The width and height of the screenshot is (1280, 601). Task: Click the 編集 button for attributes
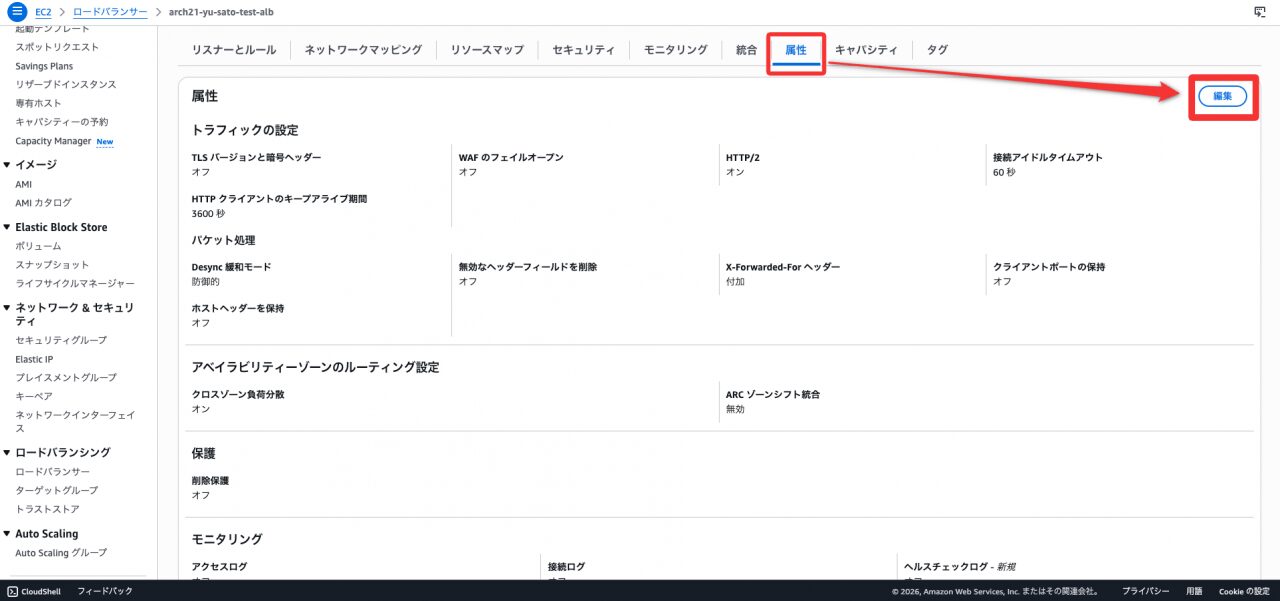[x=1222, y=96]
